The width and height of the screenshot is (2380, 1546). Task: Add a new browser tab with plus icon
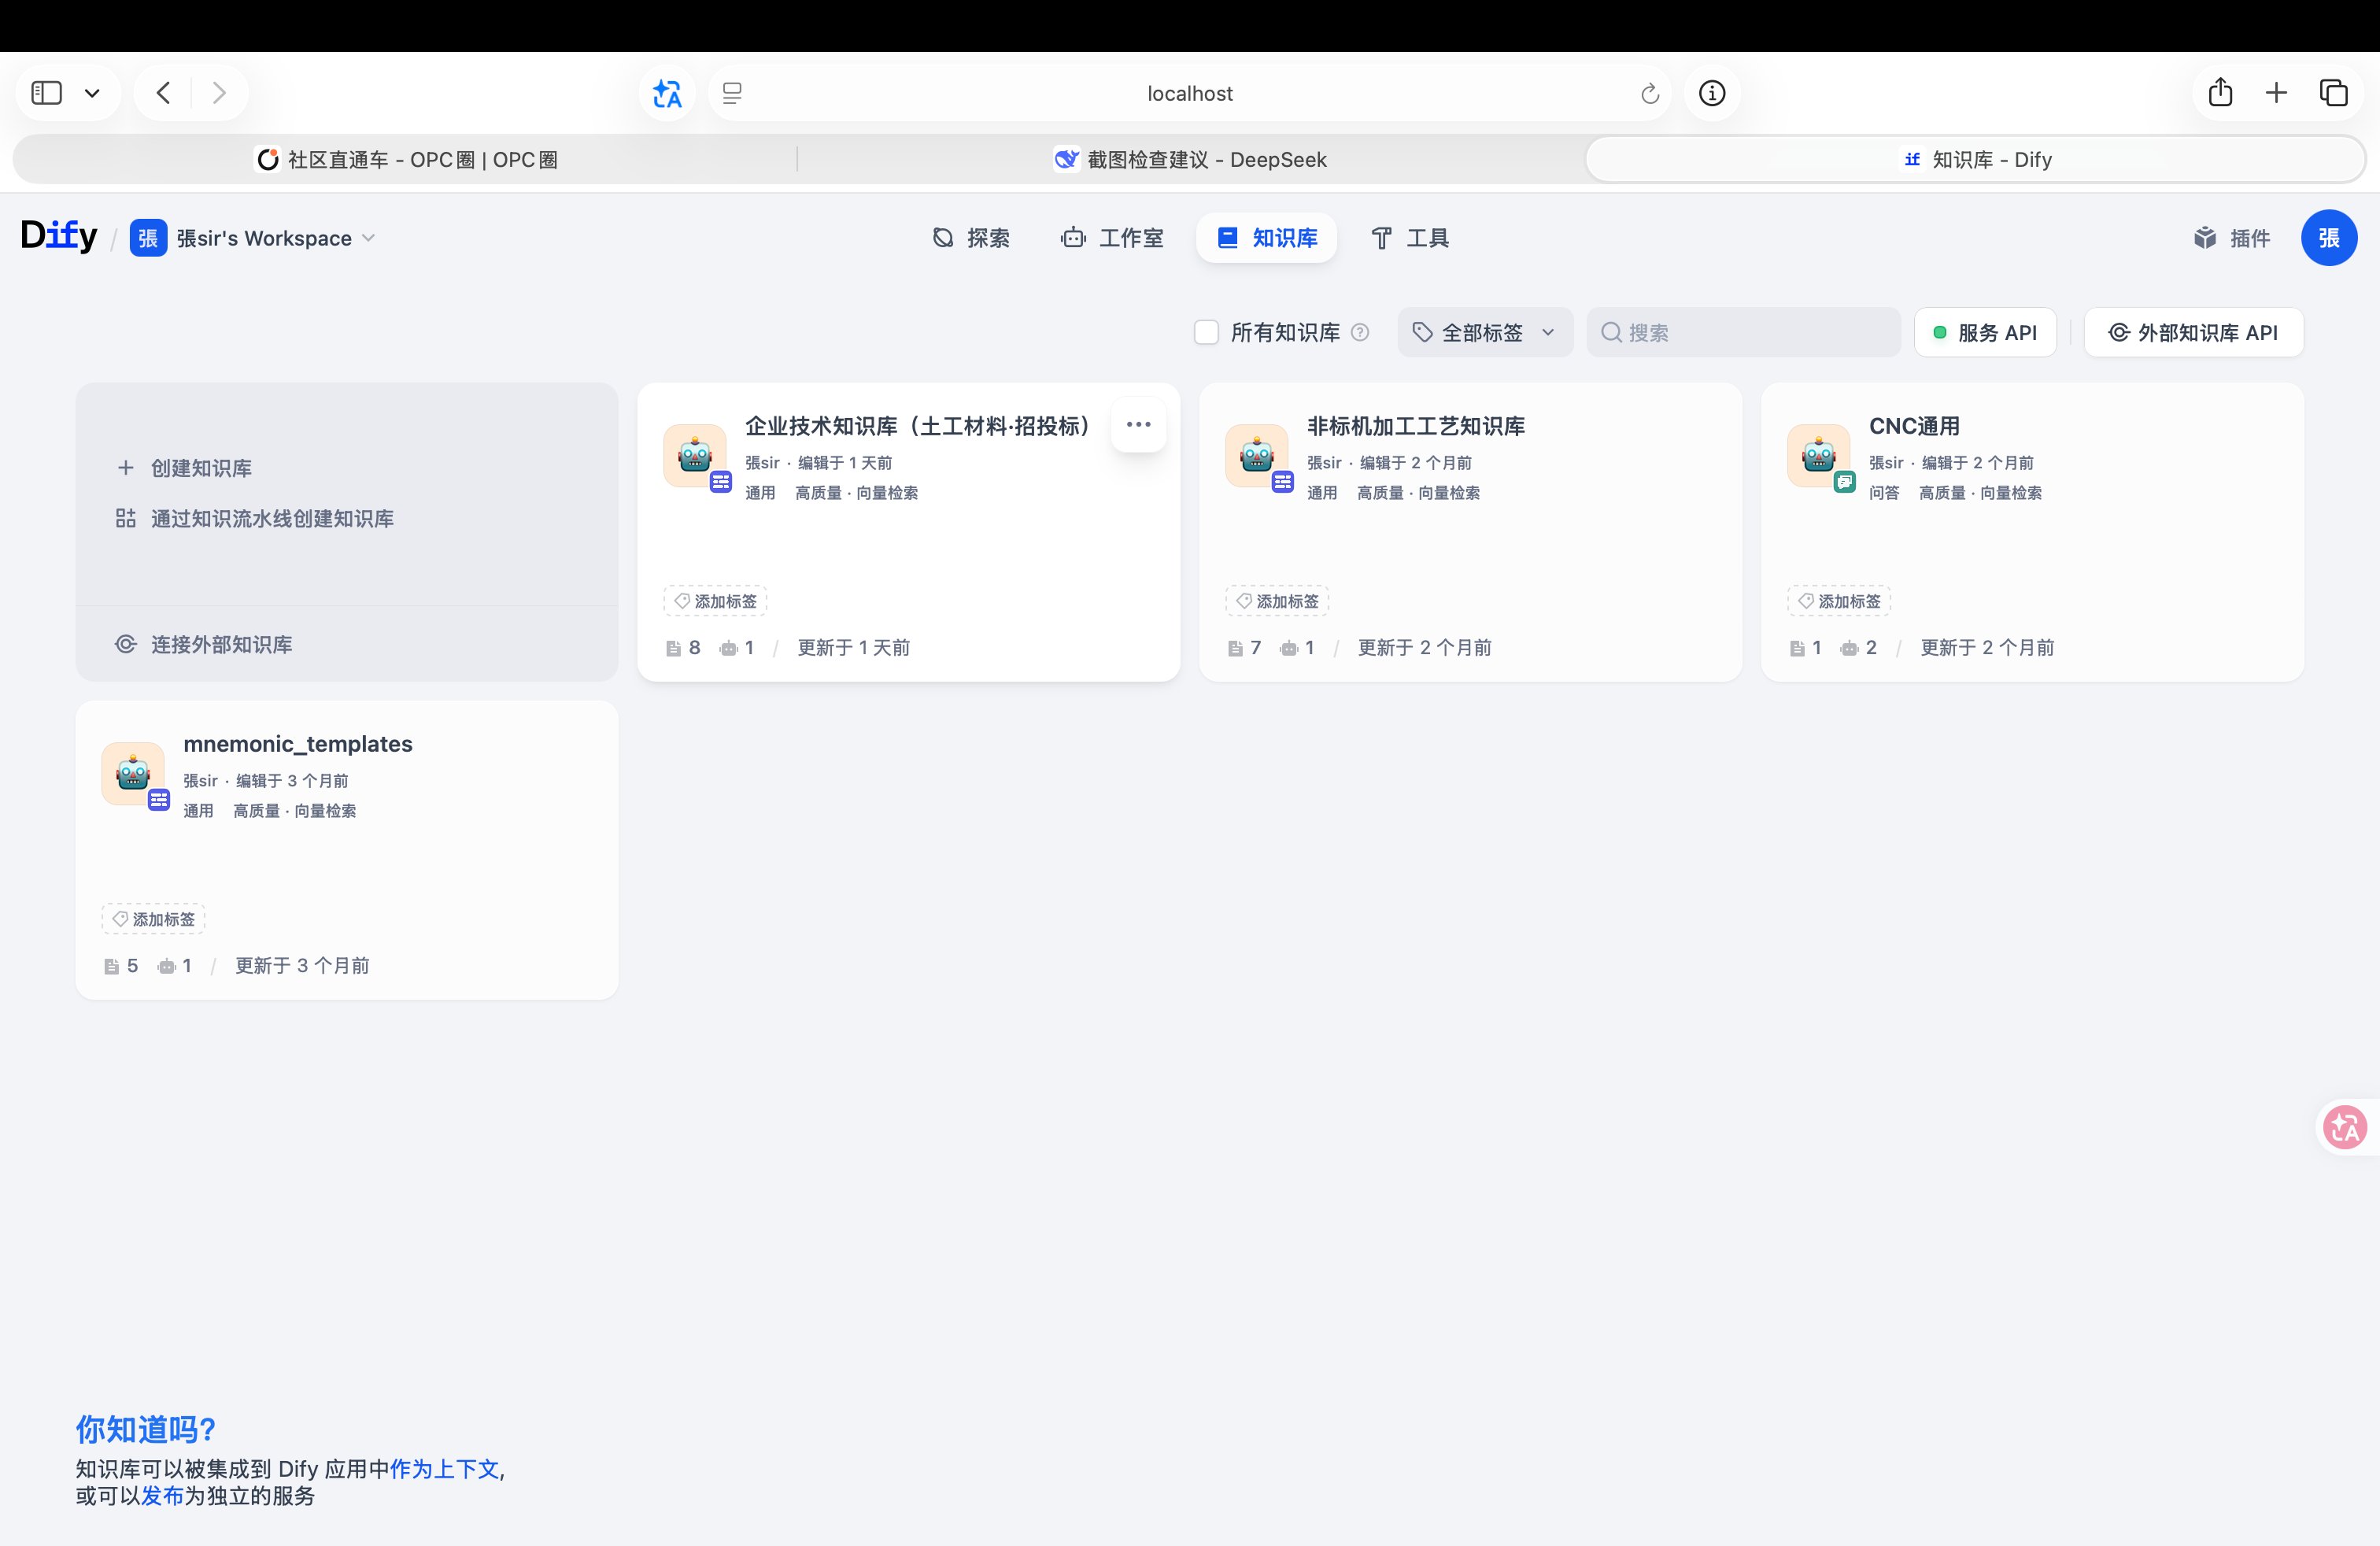[x=2276, y=93]
